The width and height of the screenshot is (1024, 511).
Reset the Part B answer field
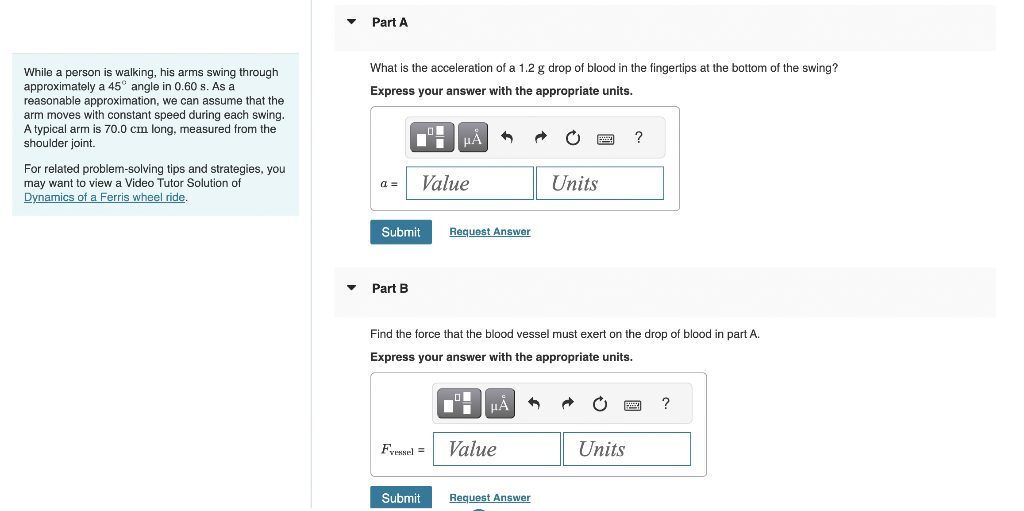point(600,404)
